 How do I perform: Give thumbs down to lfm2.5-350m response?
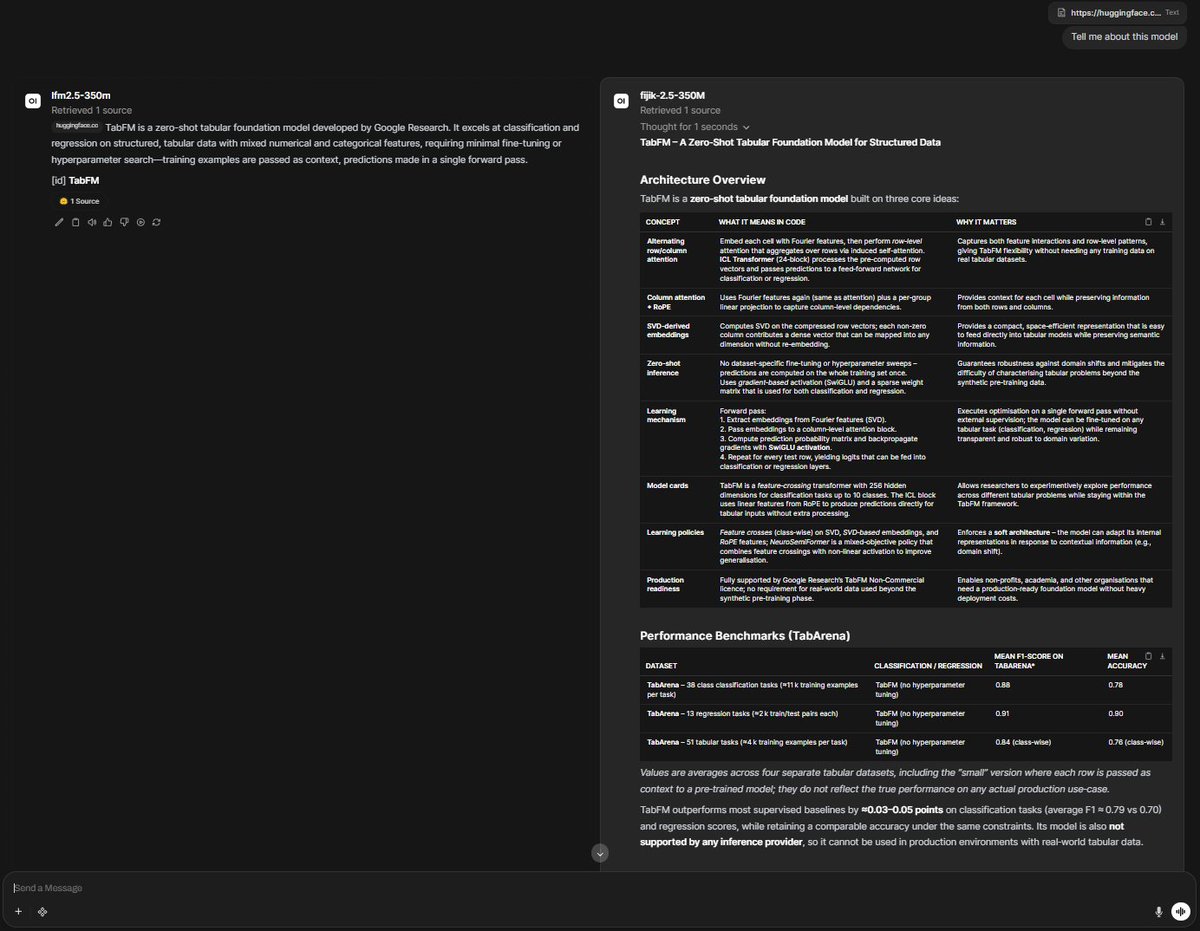tap(124, 222)
